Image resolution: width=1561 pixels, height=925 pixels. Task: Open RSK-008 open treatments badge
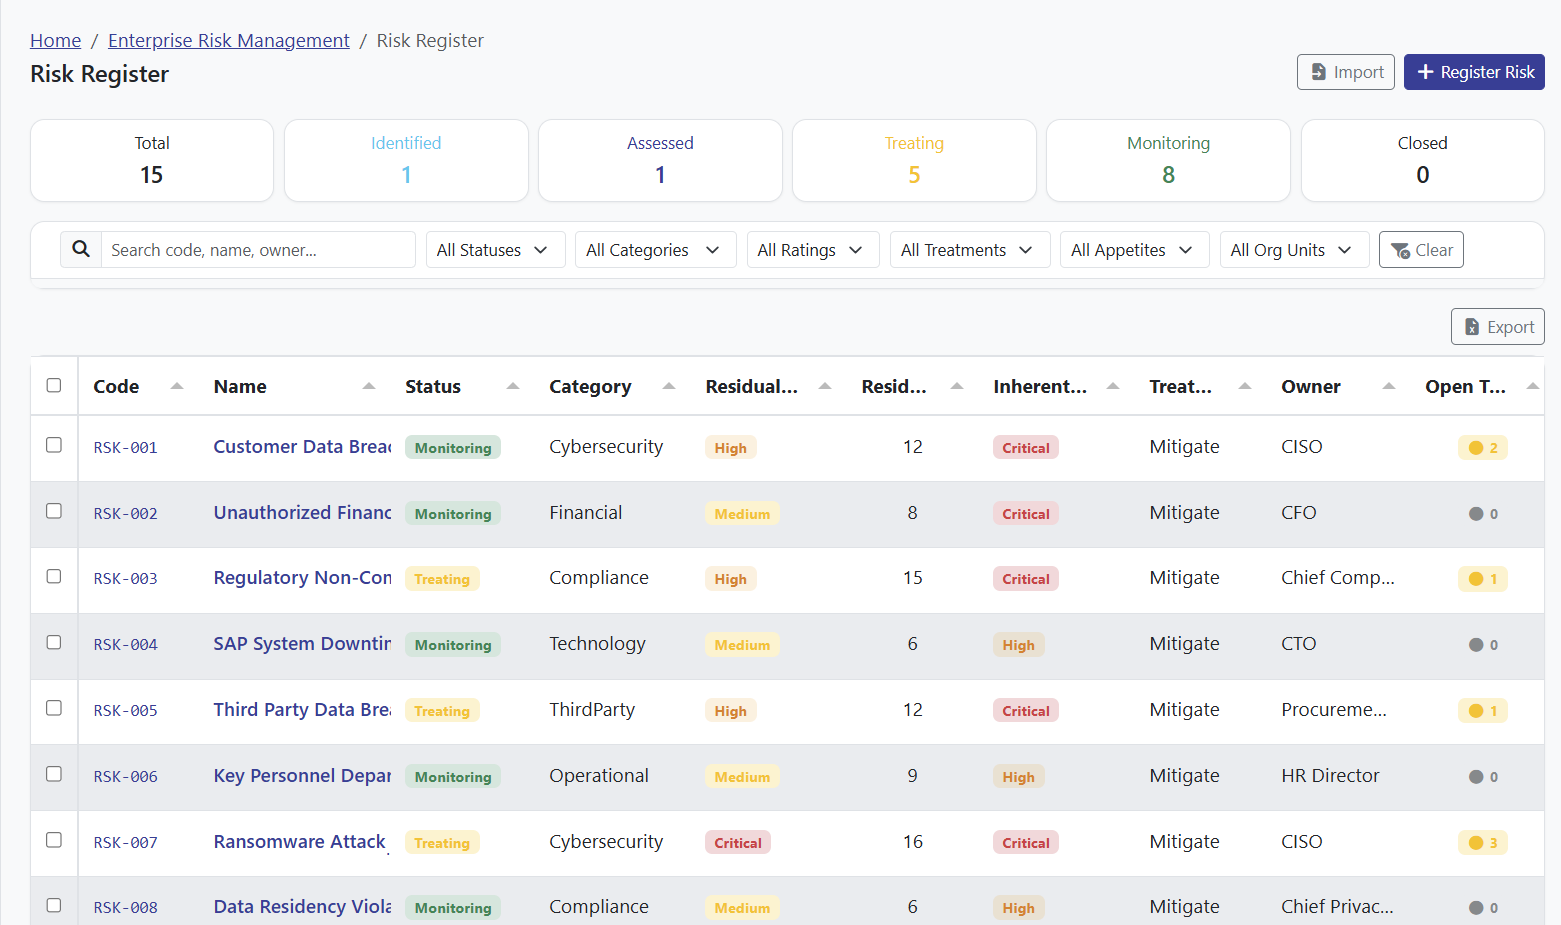(x=1483, y=908)
